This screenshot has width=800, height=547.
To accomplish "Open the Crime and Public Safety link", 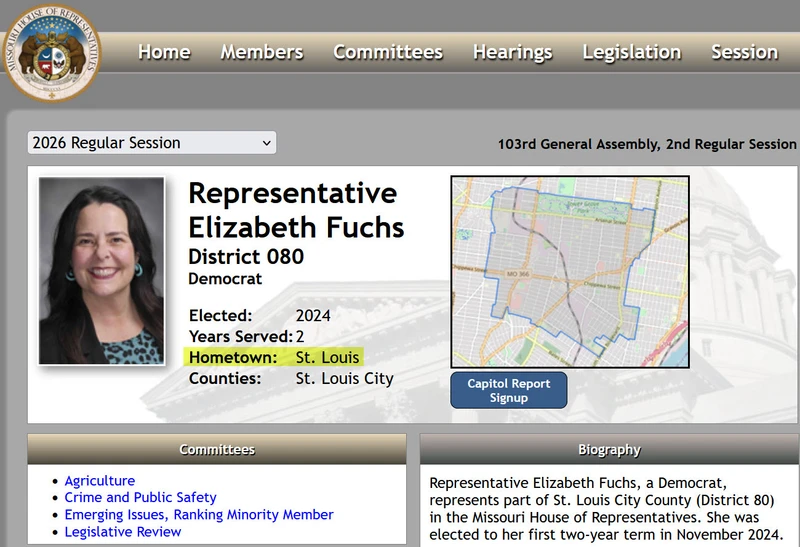I will coord(140,498).
